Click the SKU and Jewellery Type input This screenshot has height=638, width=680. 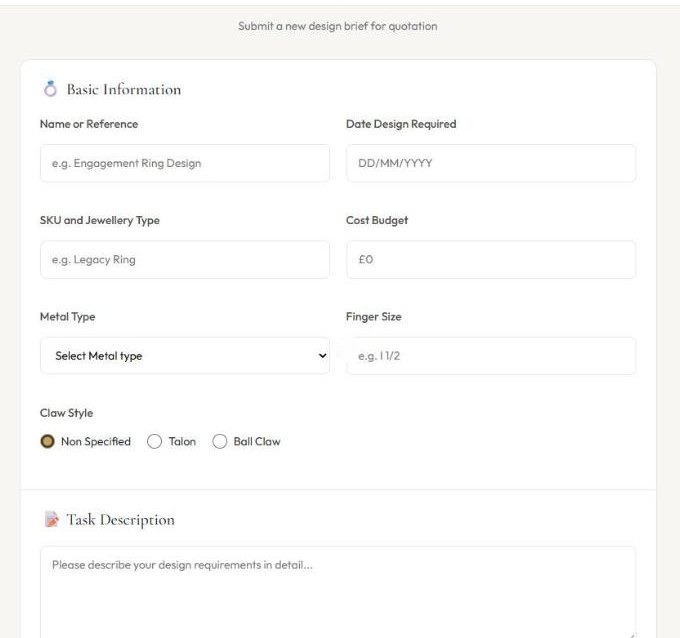[185, 260]
